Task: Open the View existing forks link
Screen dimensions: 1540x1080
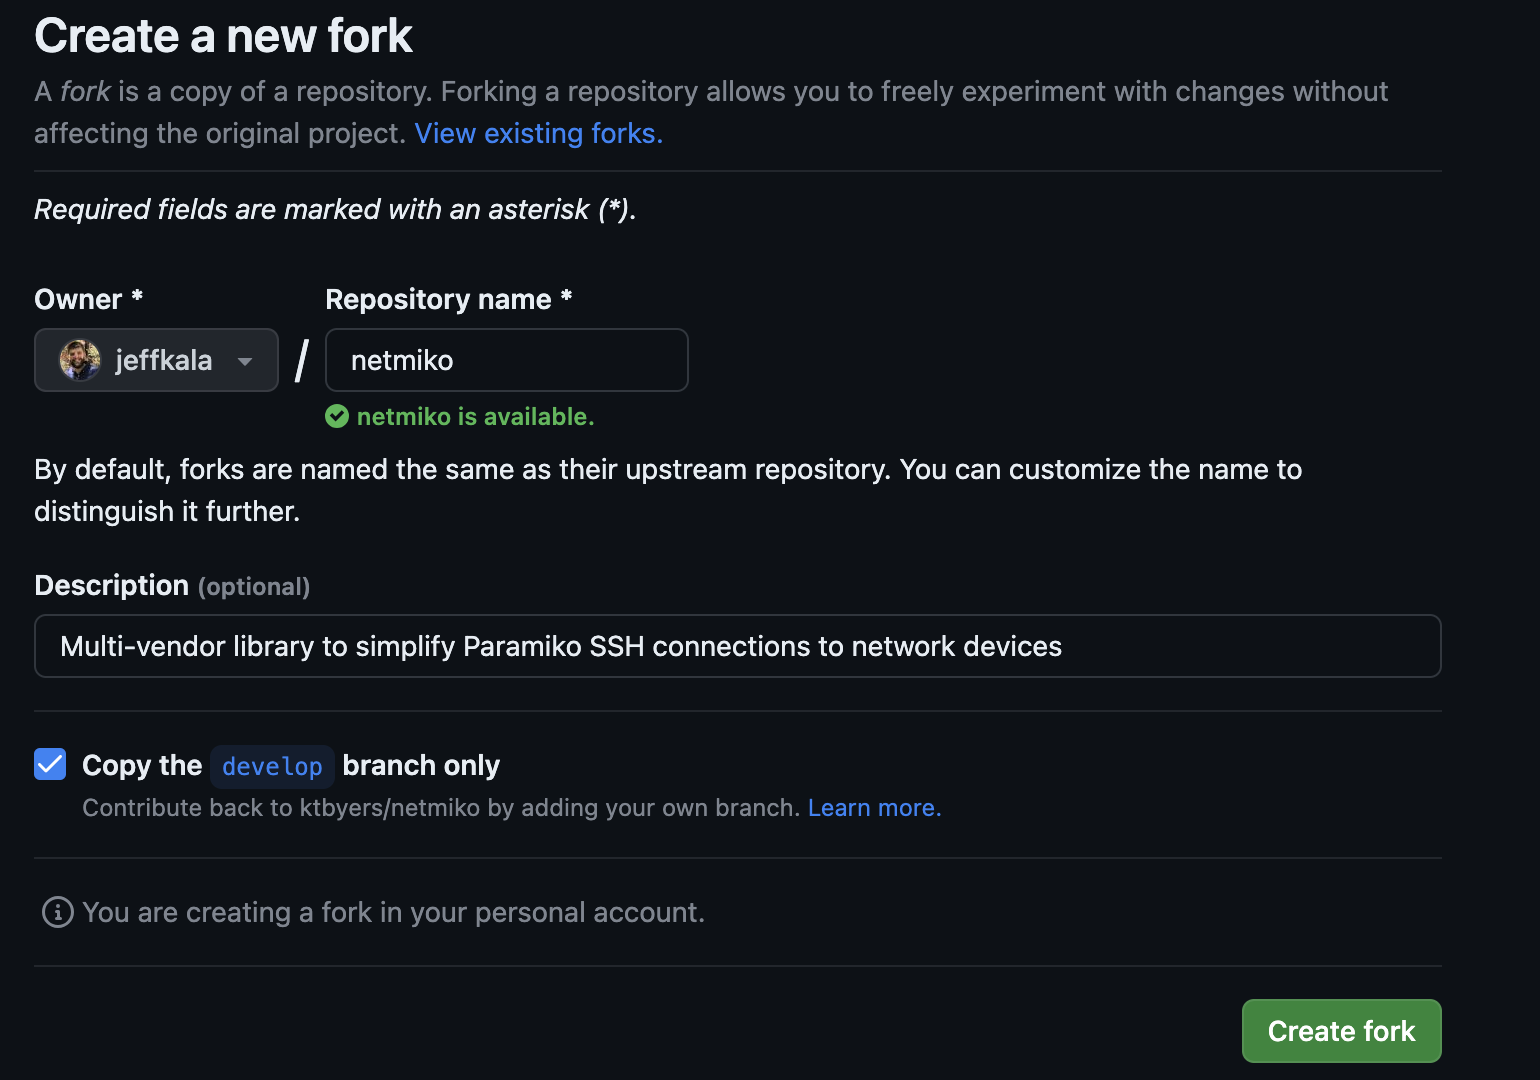Action: tap(539, 133)
